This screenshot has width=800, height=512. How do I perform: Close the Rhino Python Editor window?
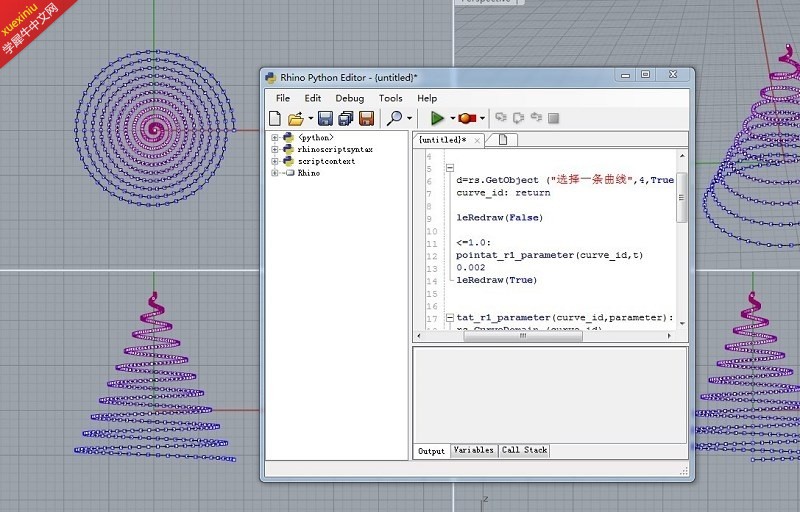click(x=673, y=74)
